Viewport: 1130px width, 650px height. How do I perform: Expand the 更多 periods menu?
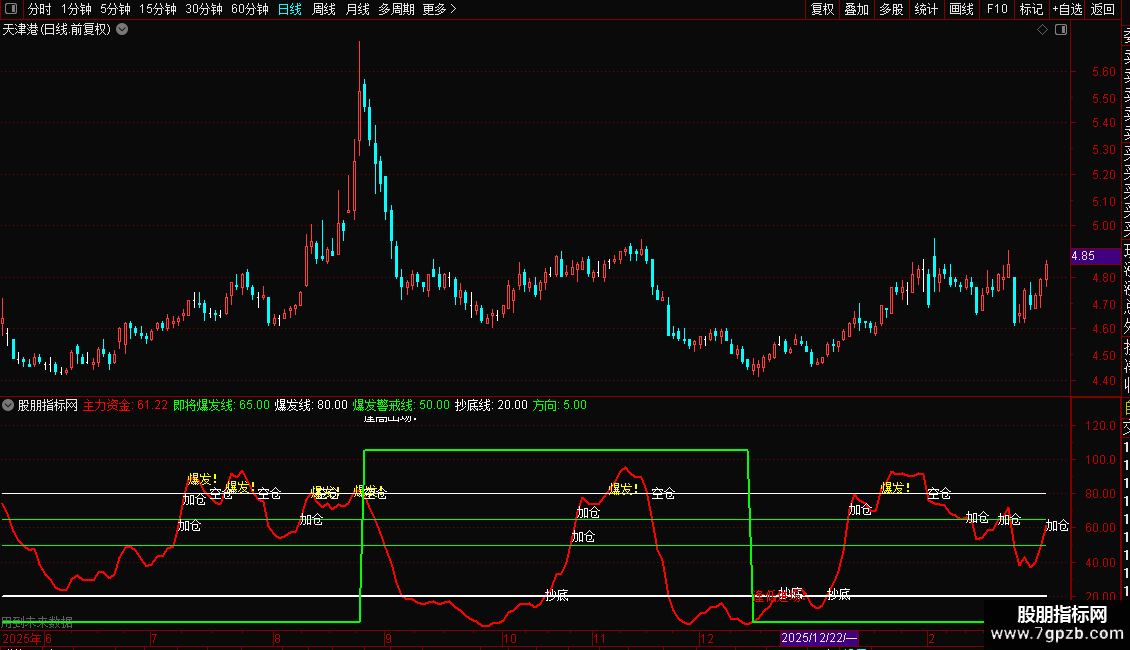tap(440, 9)
